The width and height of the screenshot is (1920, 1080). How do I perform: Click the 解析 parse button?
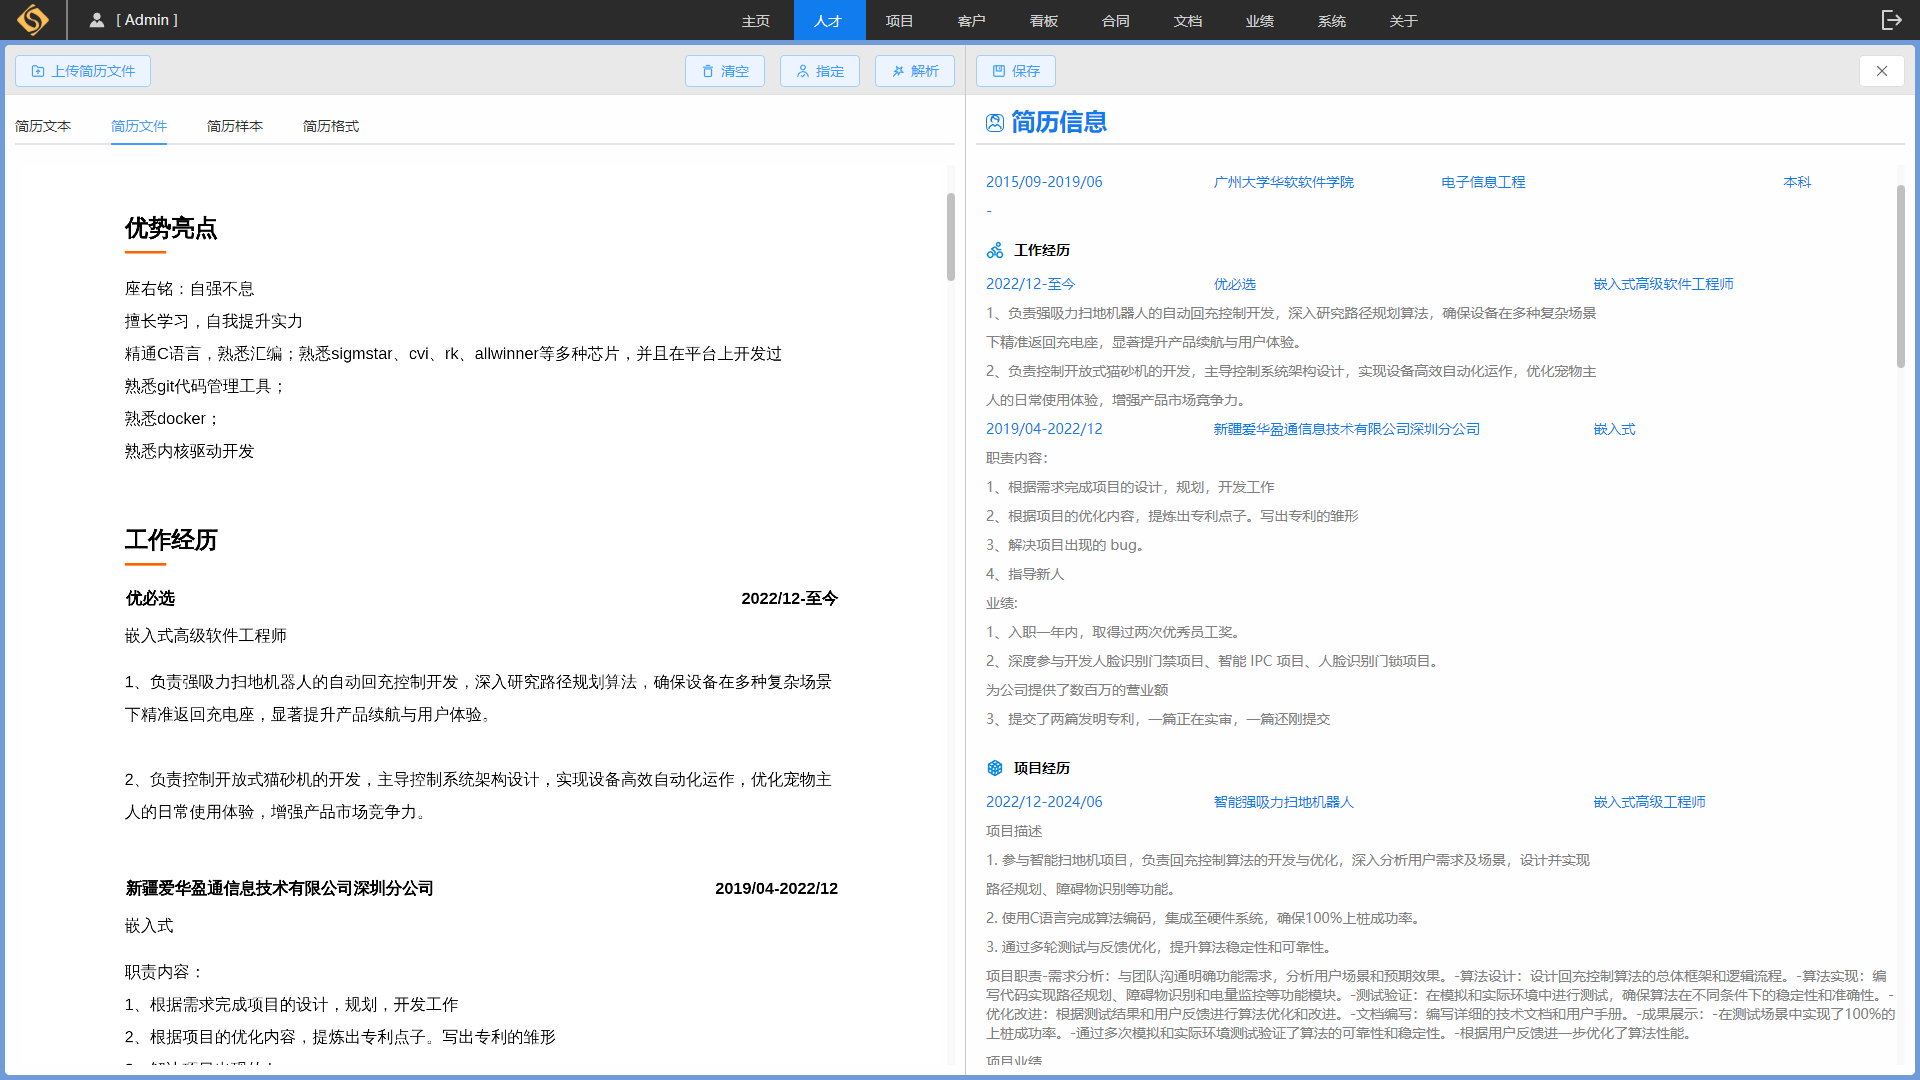tap(915, 71)
